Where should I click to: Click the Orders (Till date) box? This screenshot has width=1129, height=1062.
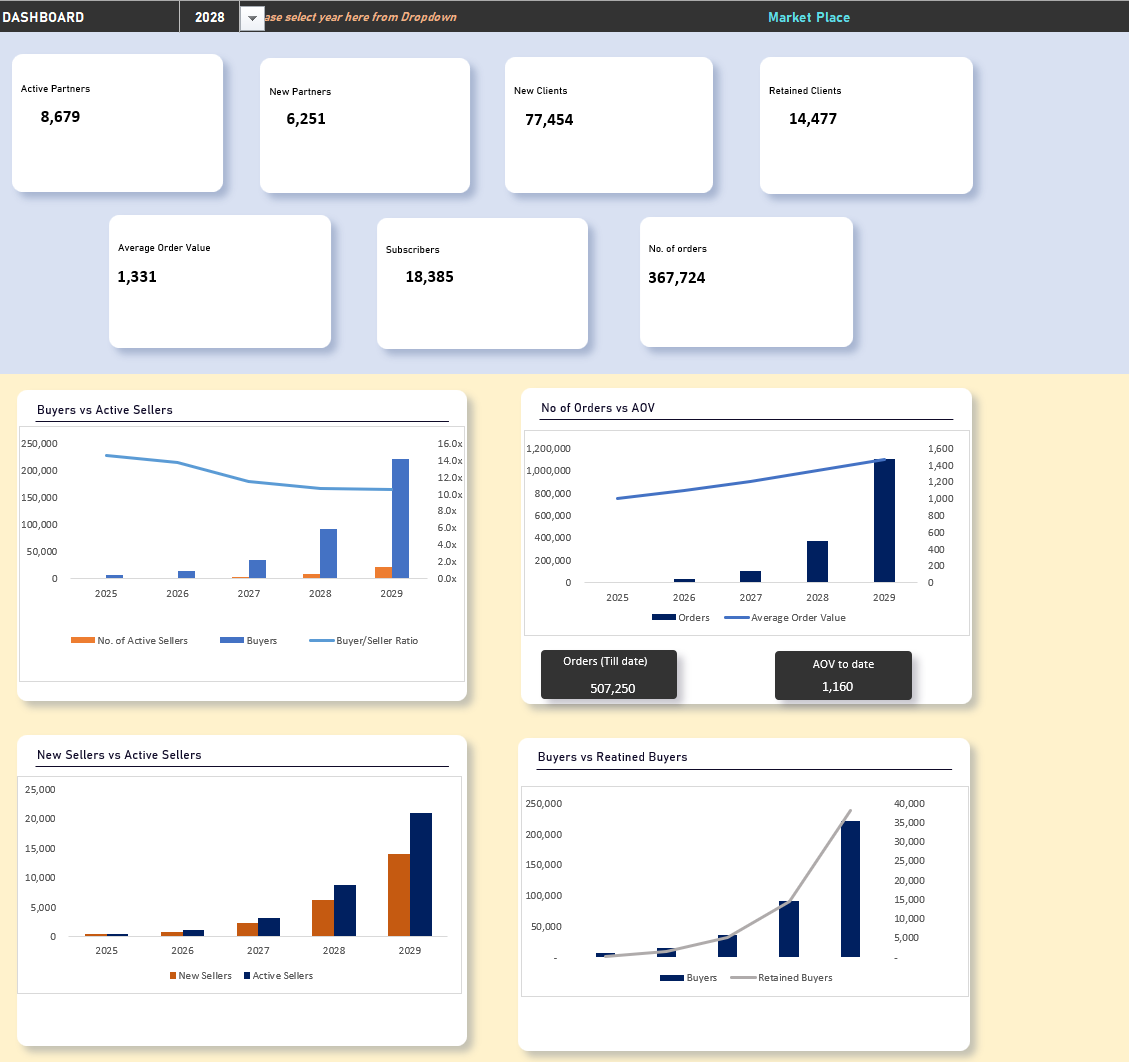608,675
